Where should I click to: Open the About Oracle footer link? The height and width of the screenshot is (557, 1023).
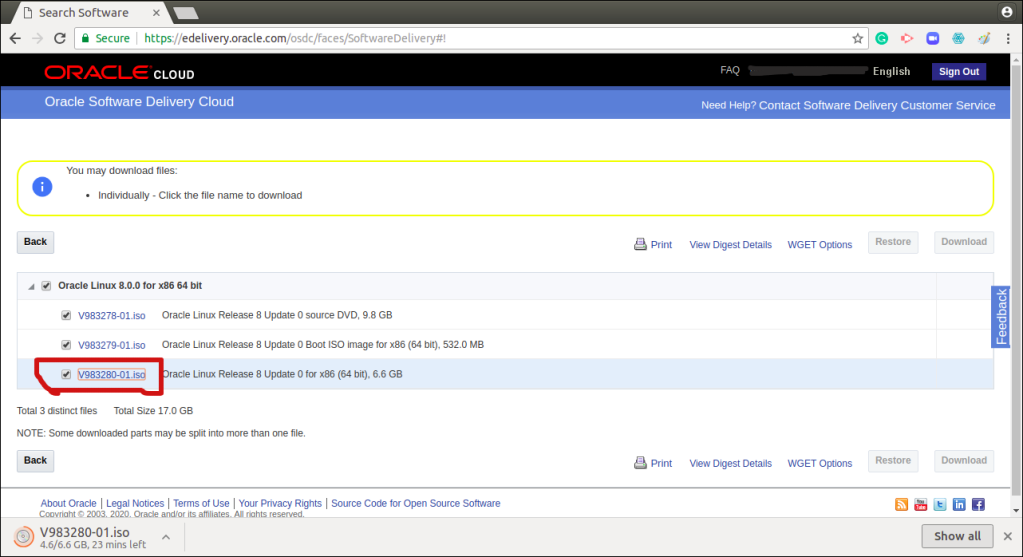pyautogui.click(x=69, y=504)
